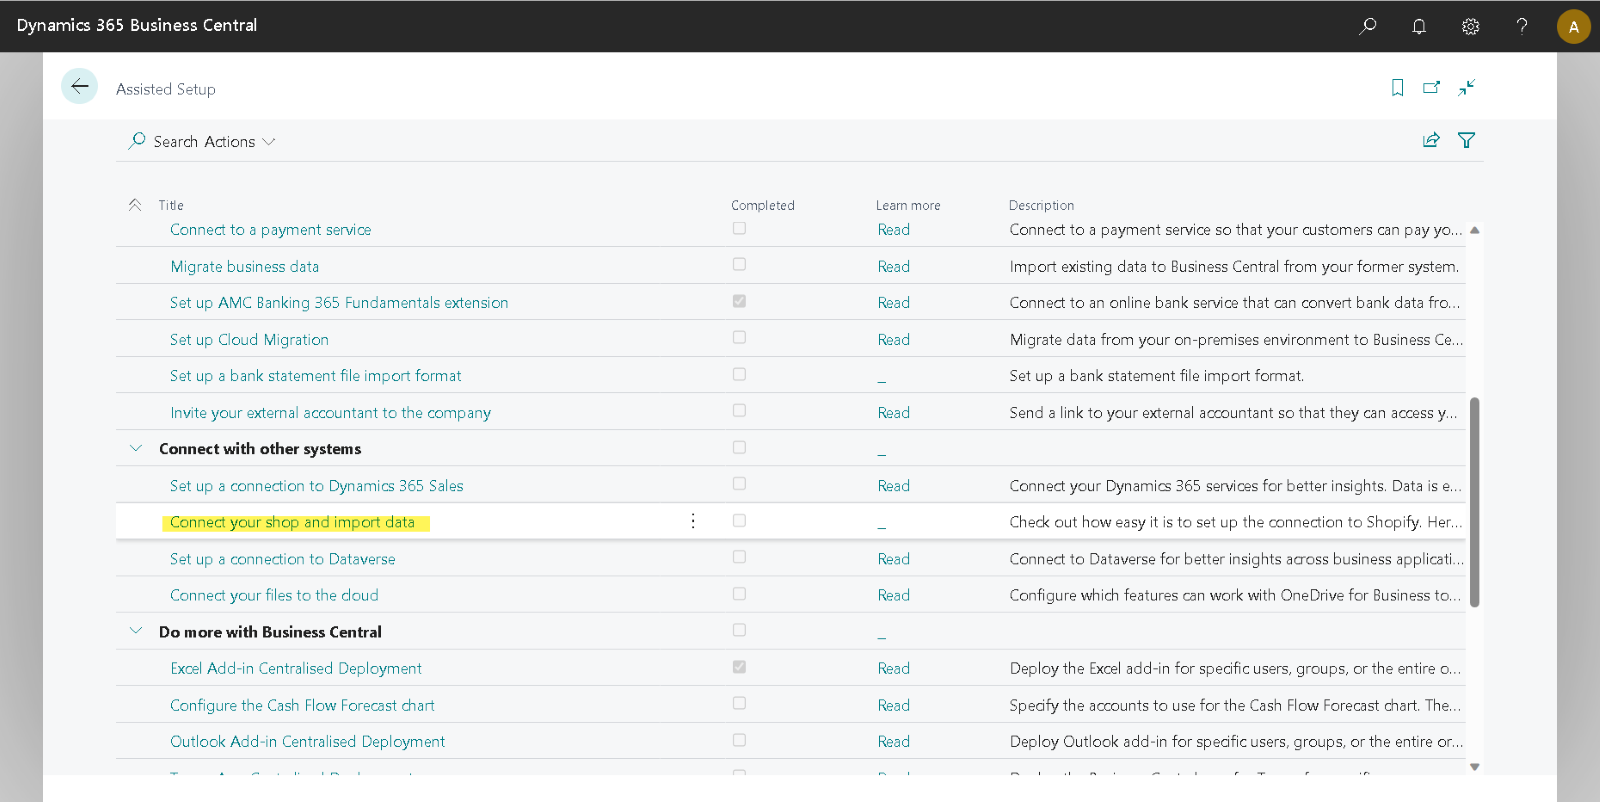Viewport: 1600px width, 802px height.
Task: Open the help question mark
Action: (x=1521, y=26)
